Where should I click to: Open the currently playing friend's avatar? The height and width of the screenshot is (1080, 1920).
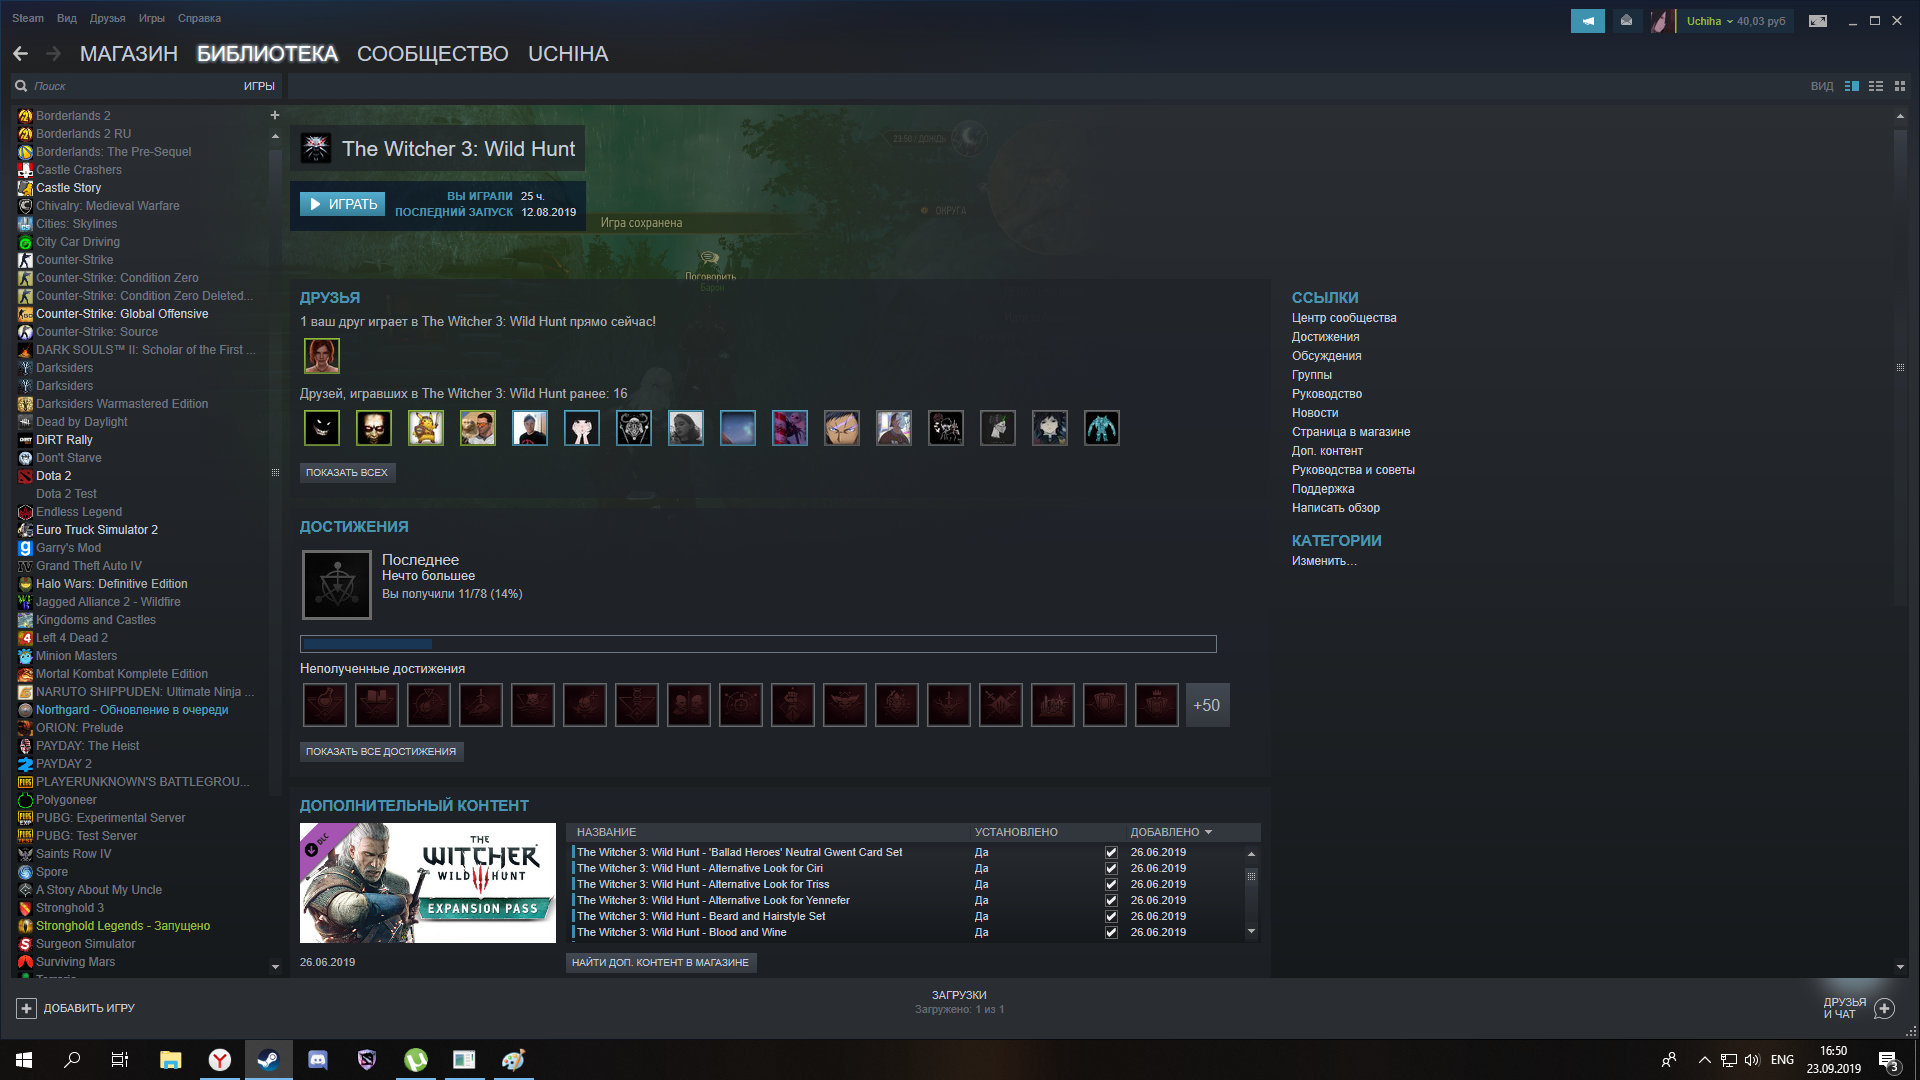coord(322,355)
